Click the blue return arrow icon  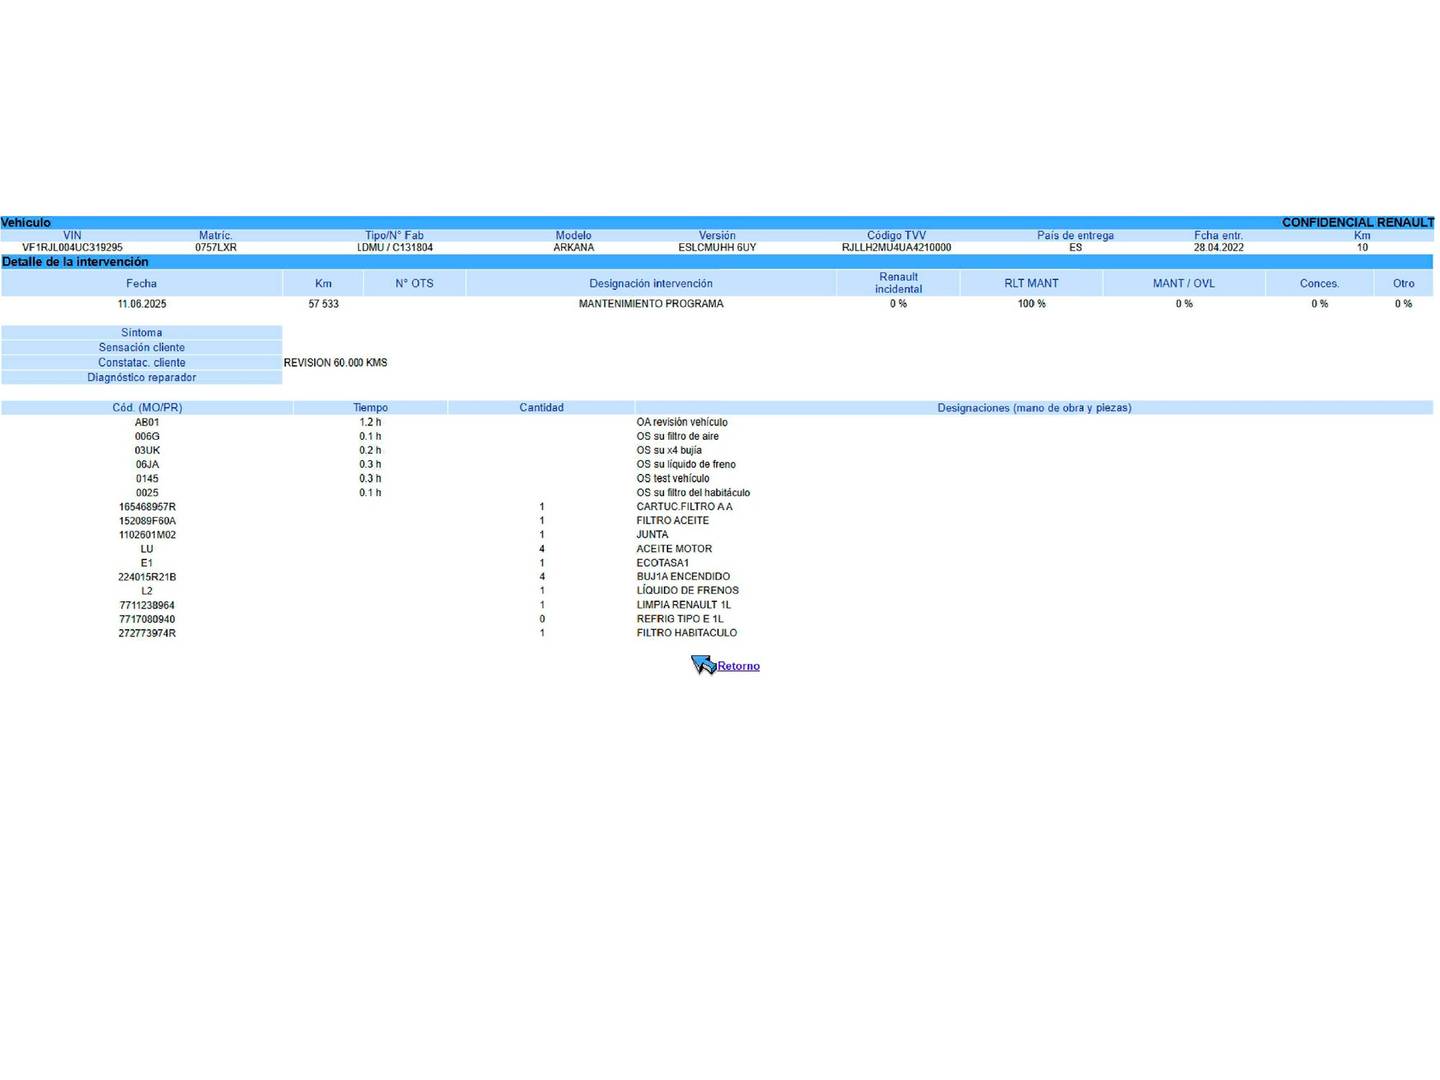point(703,665)
